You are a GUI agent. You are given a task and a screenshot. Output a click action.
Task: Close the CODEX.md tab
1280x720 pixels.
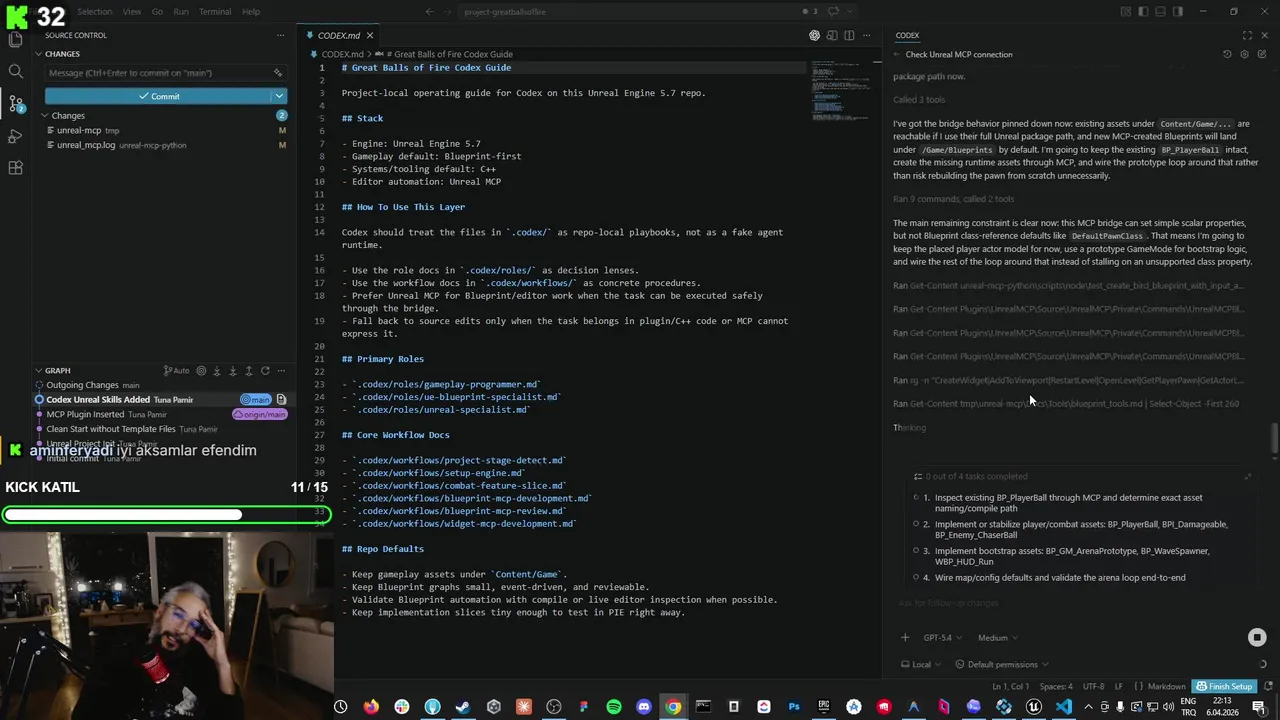[x=369, y=35]
